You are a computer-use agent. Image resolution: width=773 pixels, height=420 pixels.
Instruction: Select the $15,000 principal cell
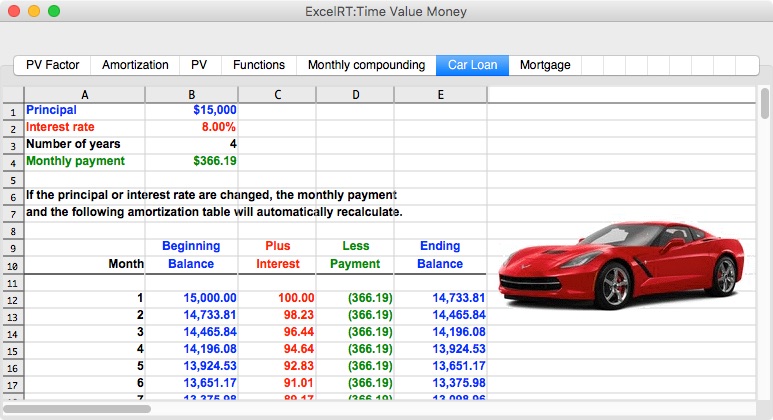[192, 110]
